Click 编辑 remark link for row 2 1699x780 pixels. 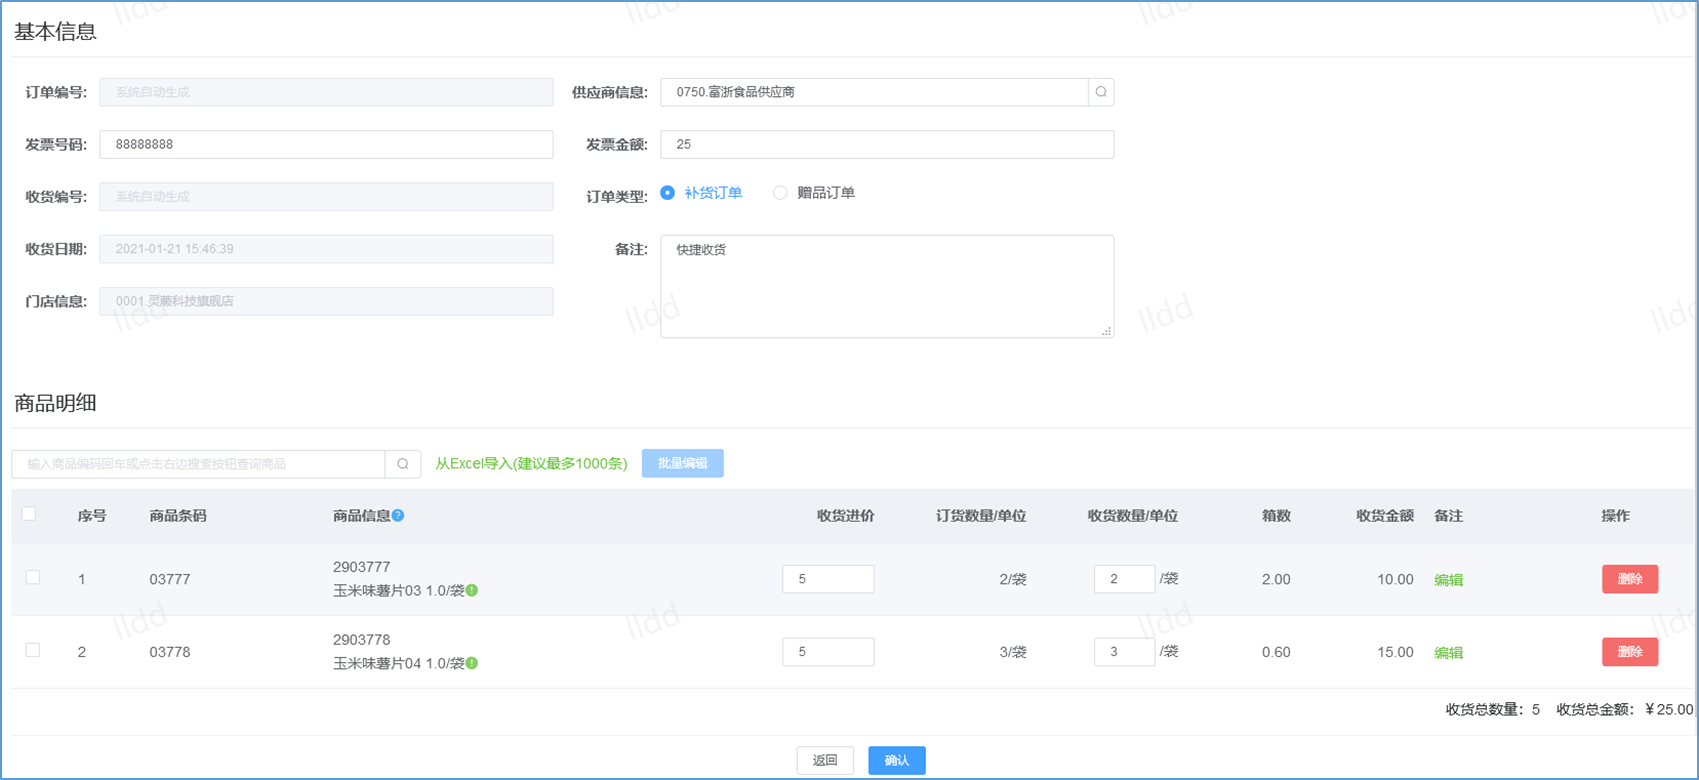pos(1448,653)
